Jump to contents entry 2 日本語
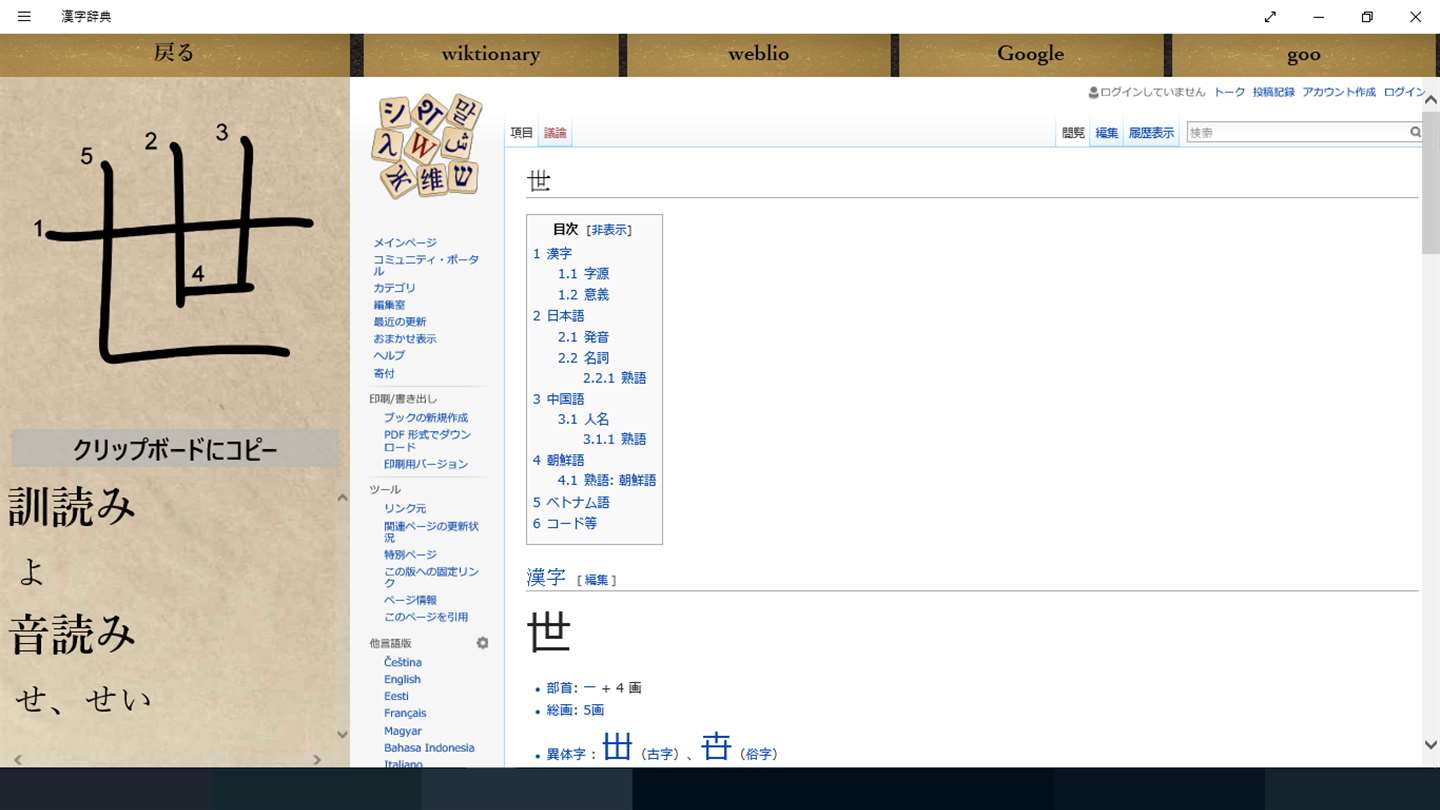 click(558, 315)
